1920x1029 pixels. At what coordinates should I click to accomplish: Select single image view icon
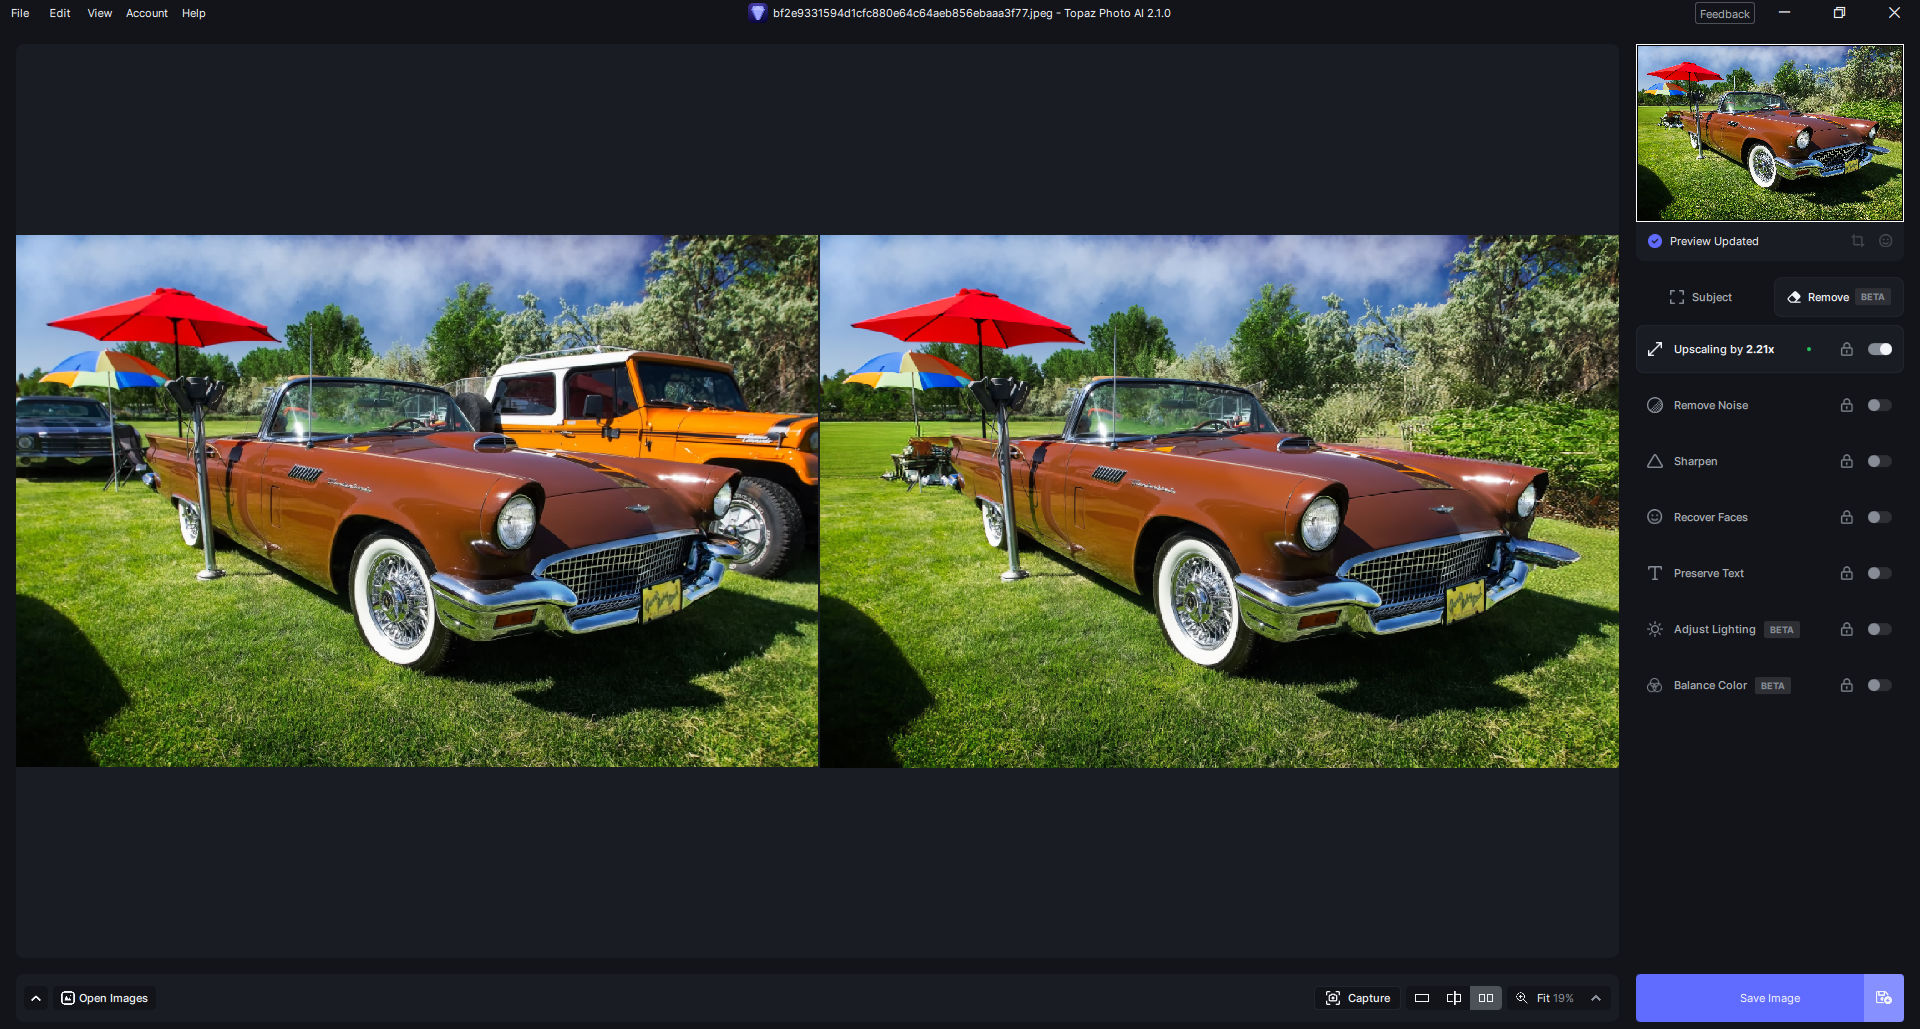click(x=1422, y=998)
